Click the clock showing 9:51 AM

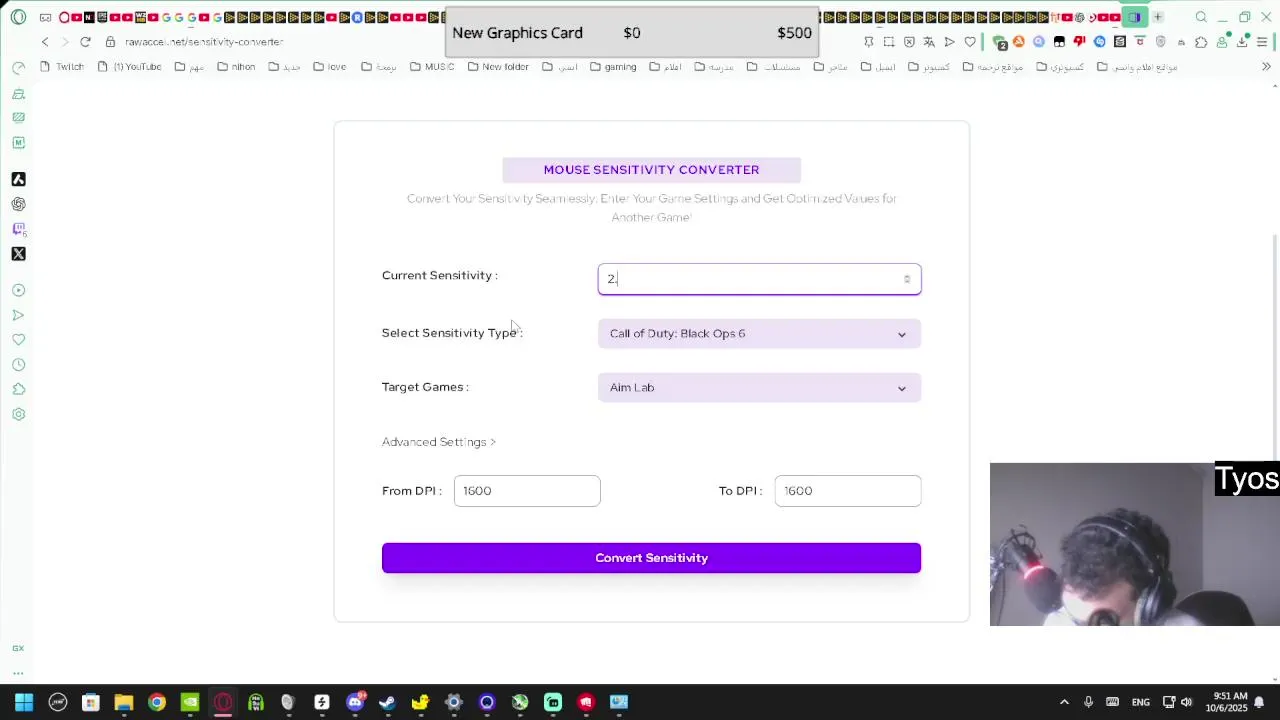[1229, 702]
